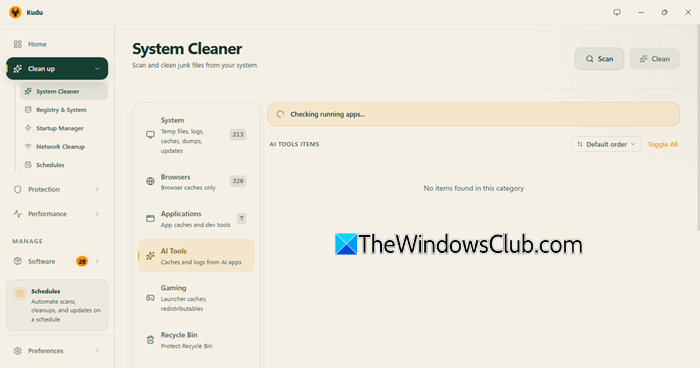Image resolution: width=700 pixels, height=369 pixels.
Task: Click the main window vertical scrollbar
Action: pos(698,127)
